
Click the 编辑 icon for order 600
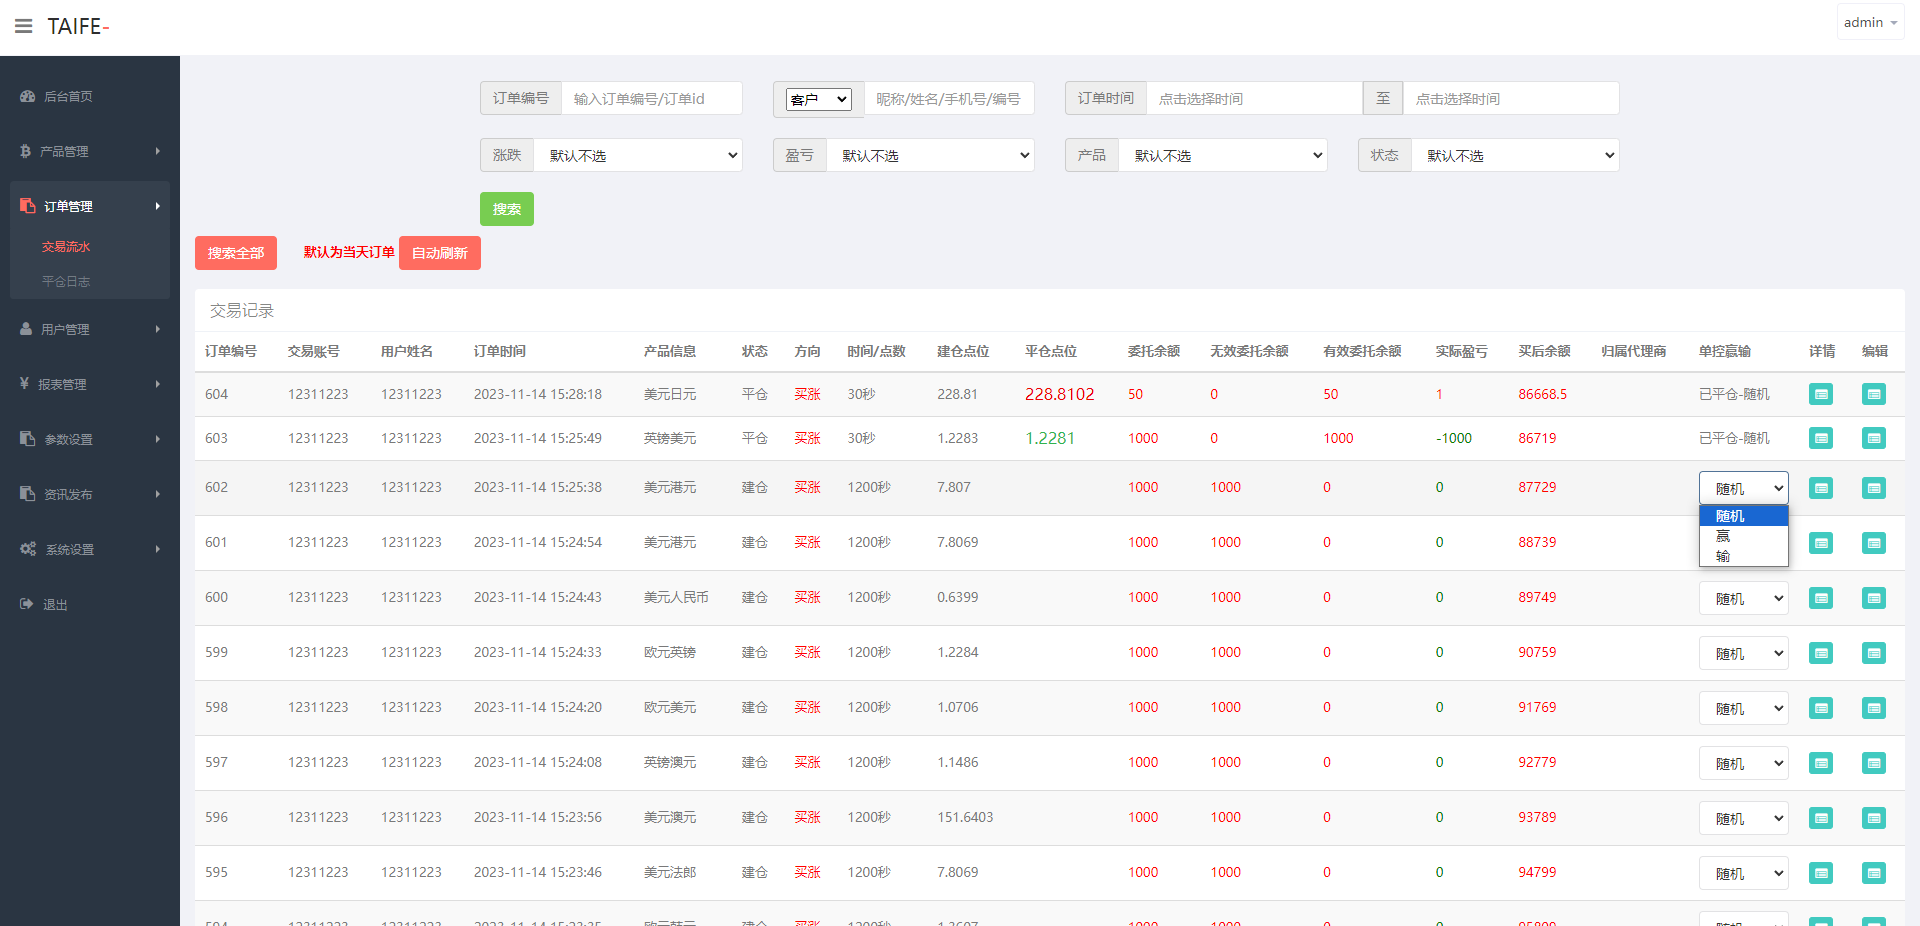[1874, 598]
